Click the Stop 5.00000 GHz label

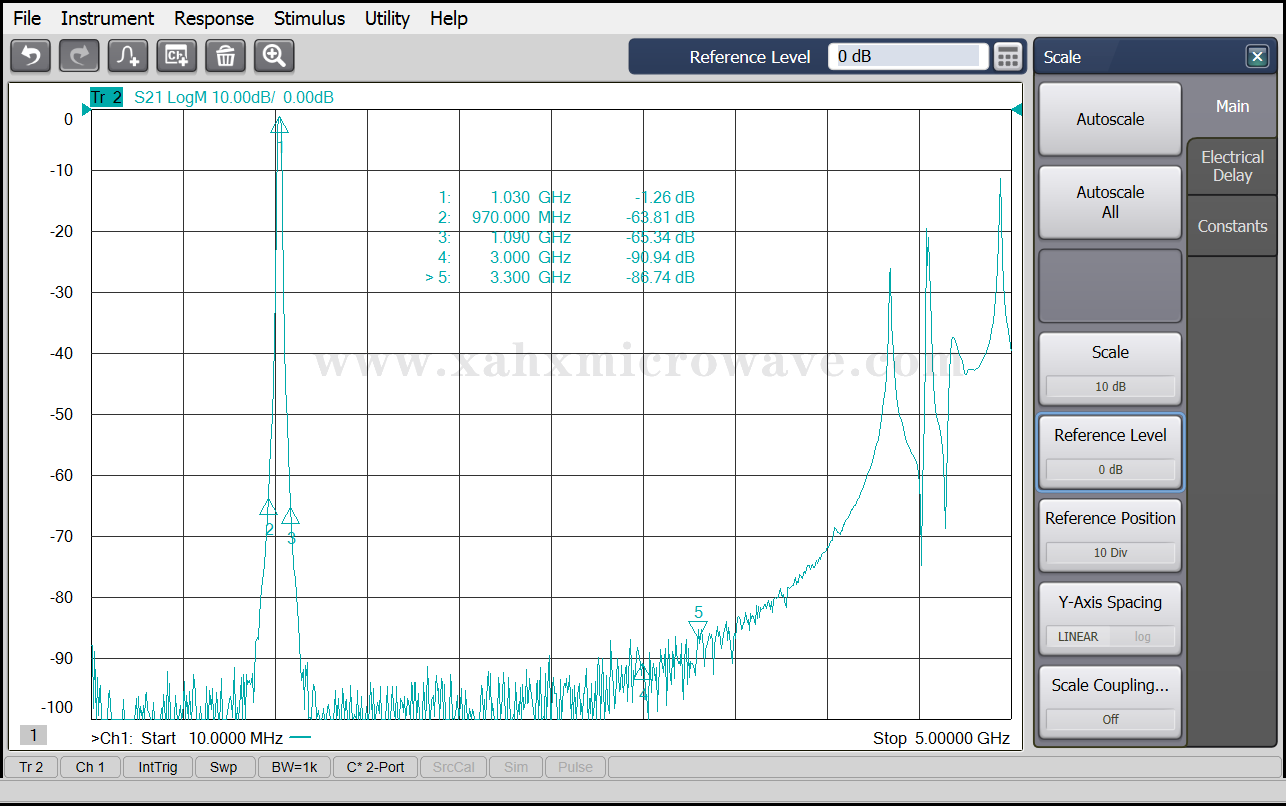pyautogui.click(x=941, y=738)
